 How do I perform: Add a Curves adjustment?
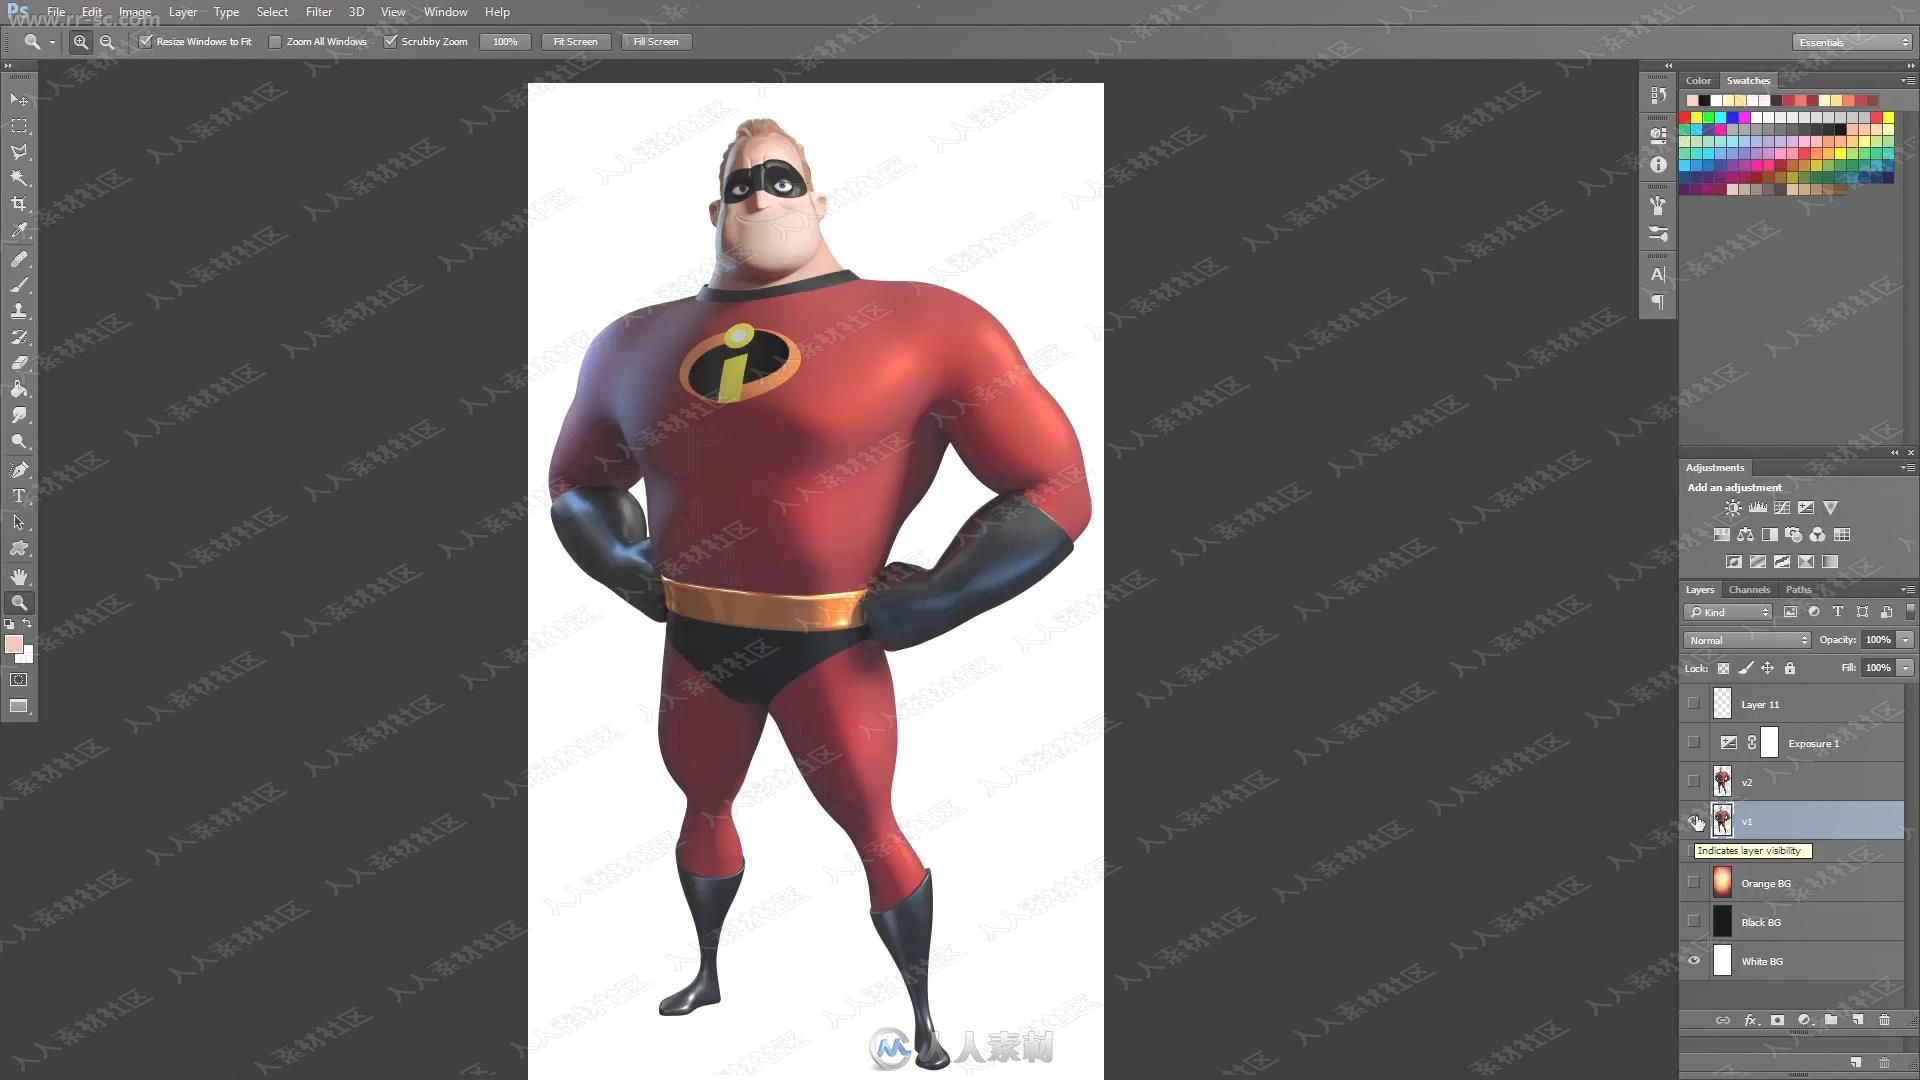[1782, 508]
